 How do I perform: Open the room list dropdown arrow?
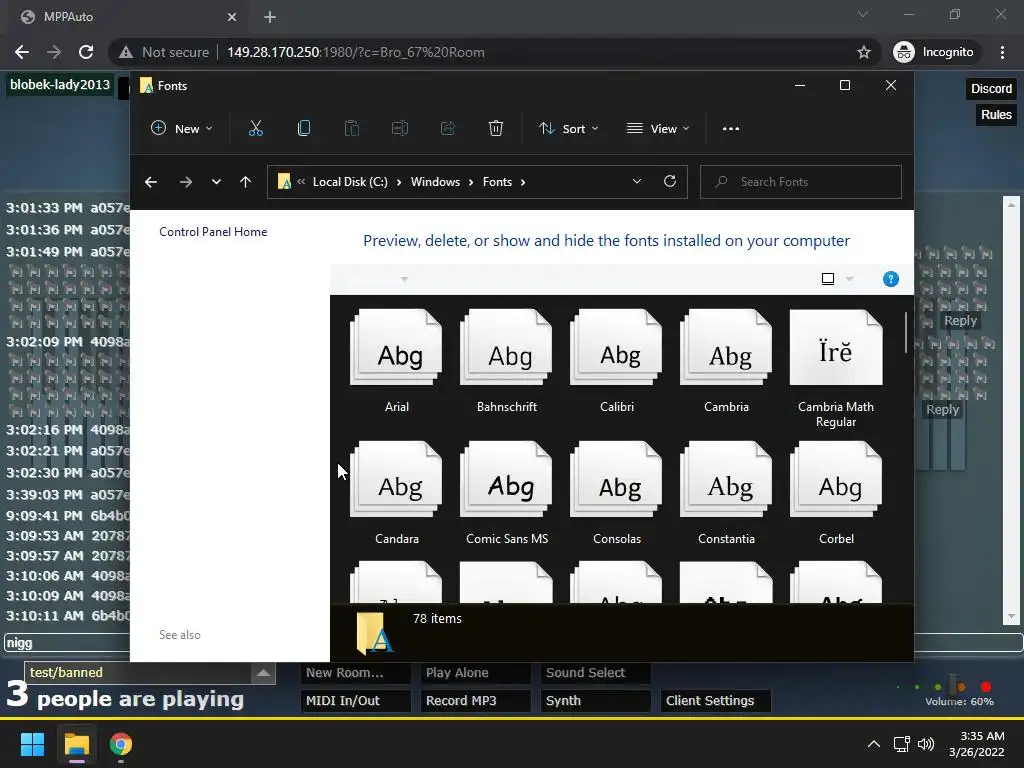(x=263, y=673)
